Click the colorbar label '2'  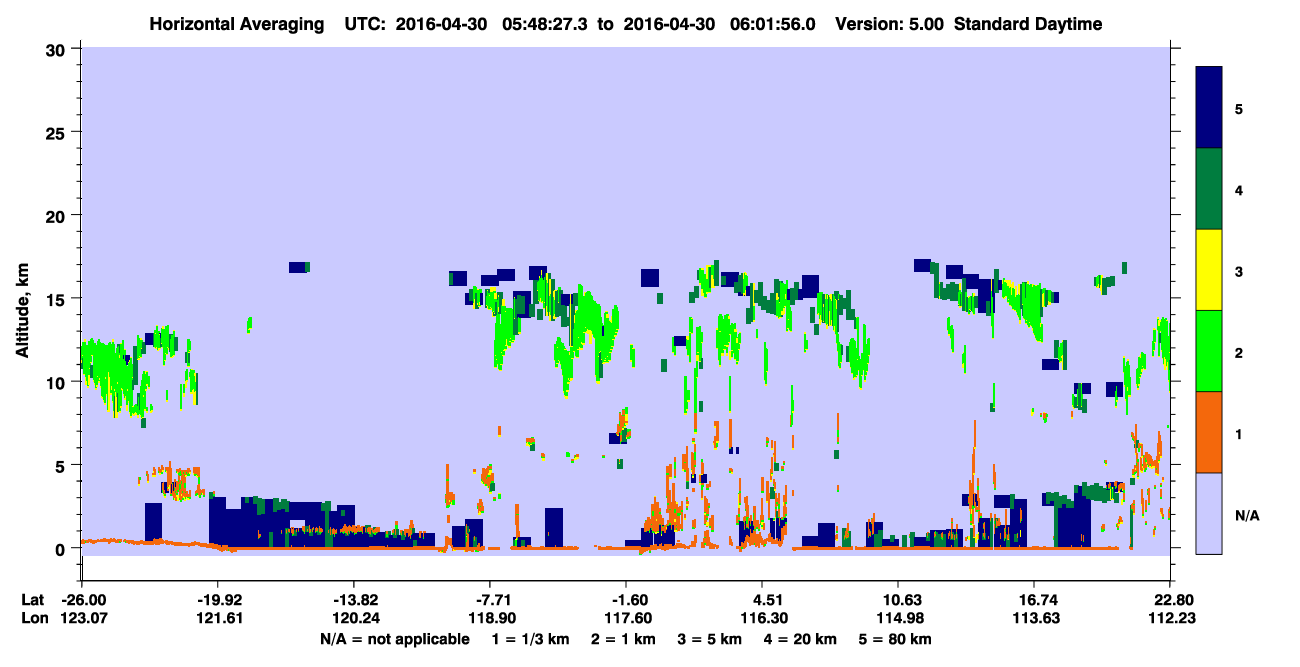pyautogui.click(x=1238, y=352)
